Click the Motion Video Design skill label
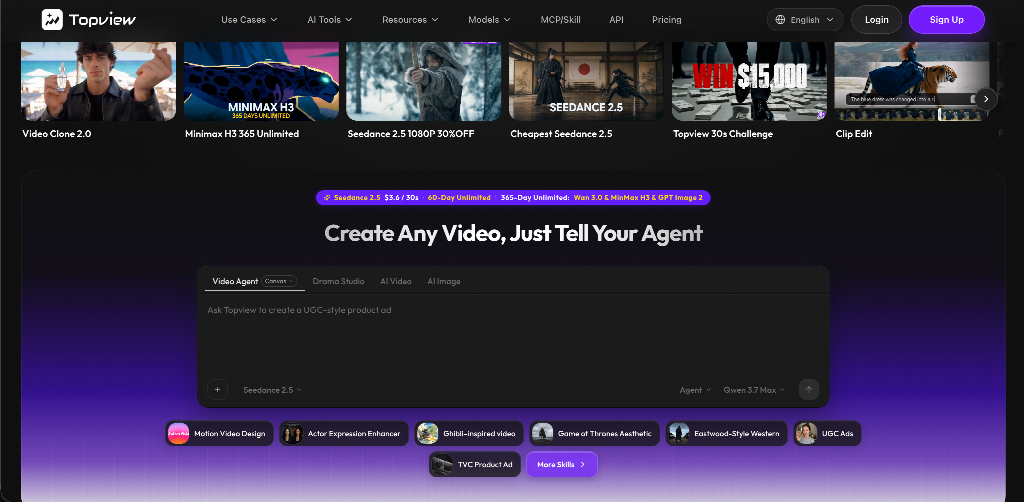This screenshot has height=502, width=1024. (x=229, y=433)
